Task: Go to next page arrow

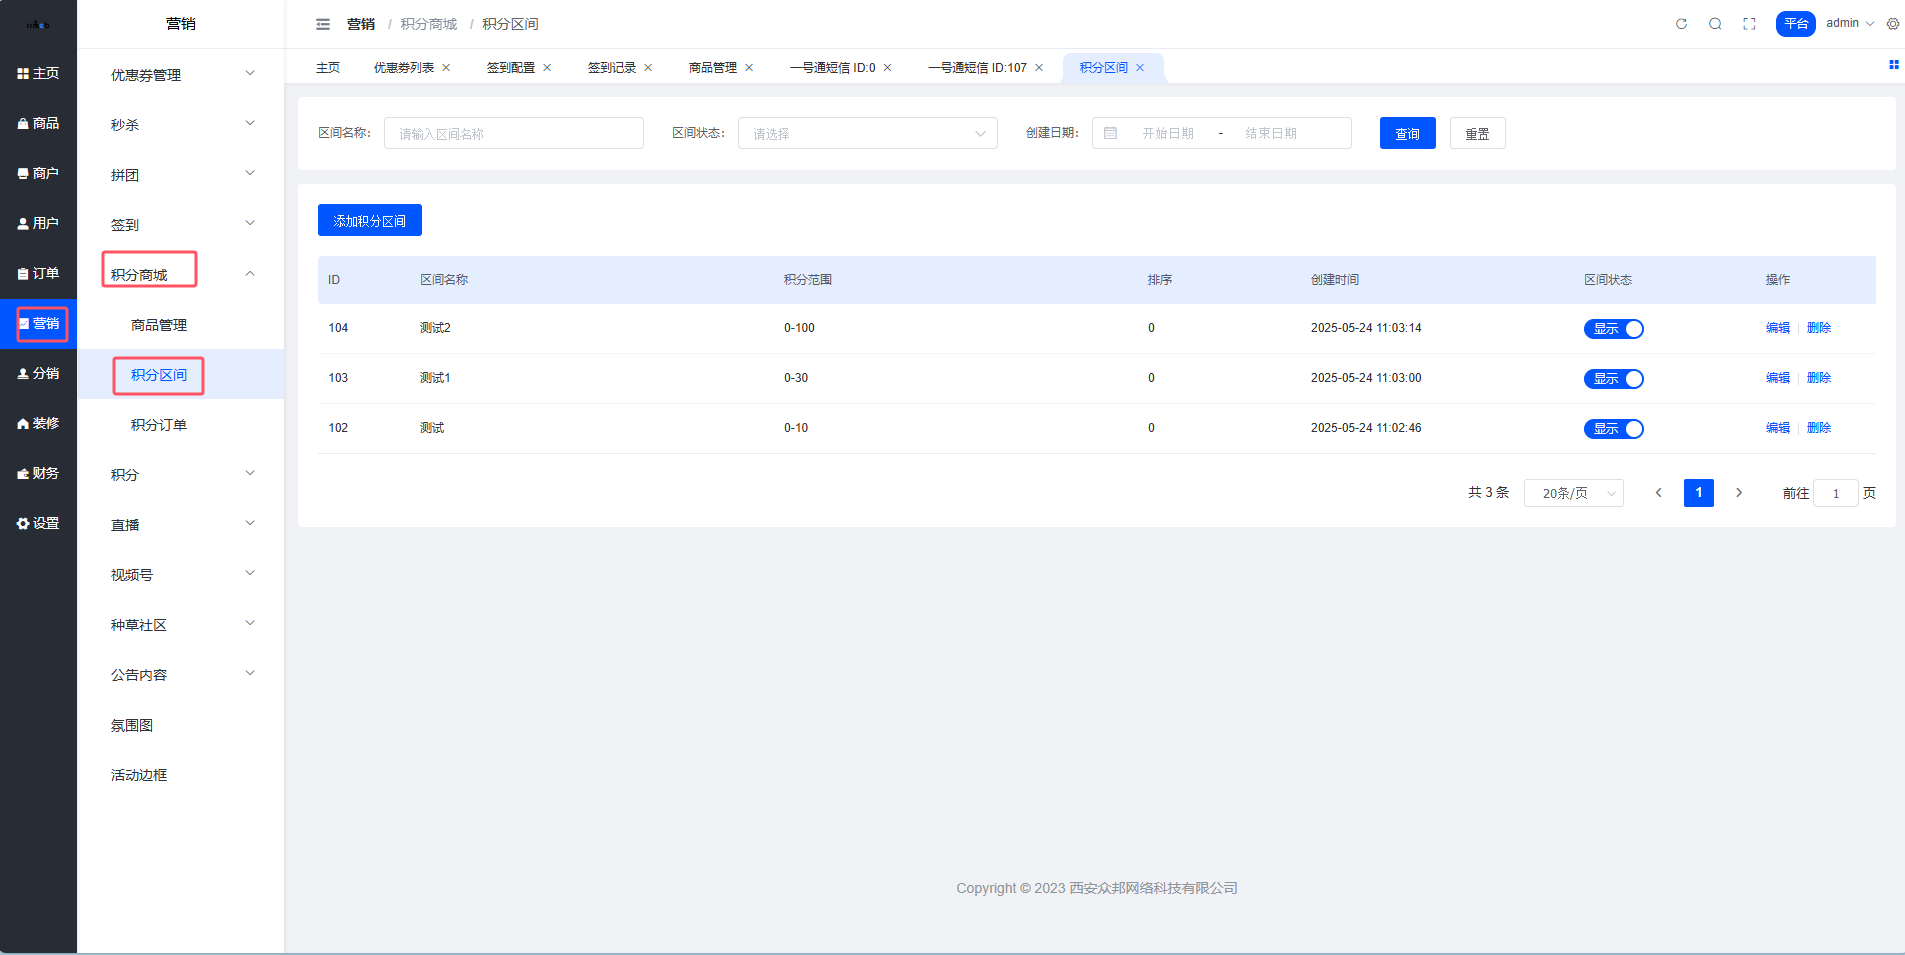Action: coord(1739,493)
